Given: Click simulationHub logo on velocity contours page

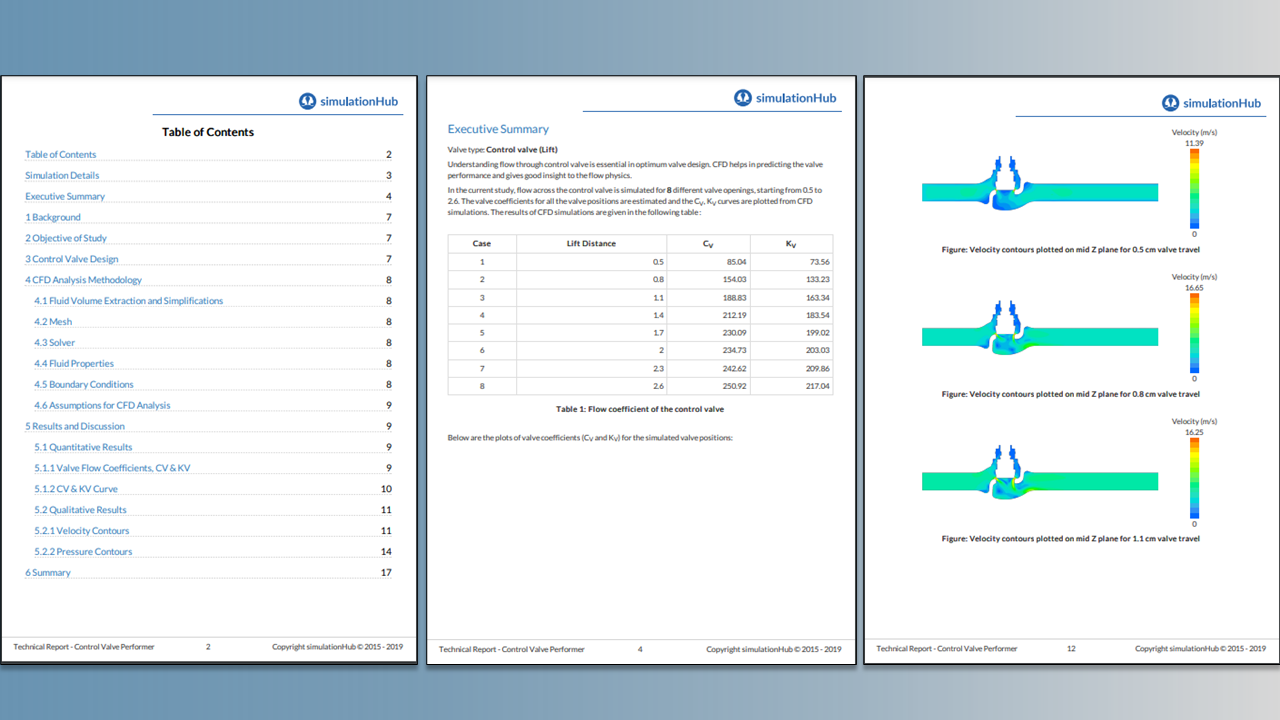Looking at the screenshot, I should [1211, 103].
